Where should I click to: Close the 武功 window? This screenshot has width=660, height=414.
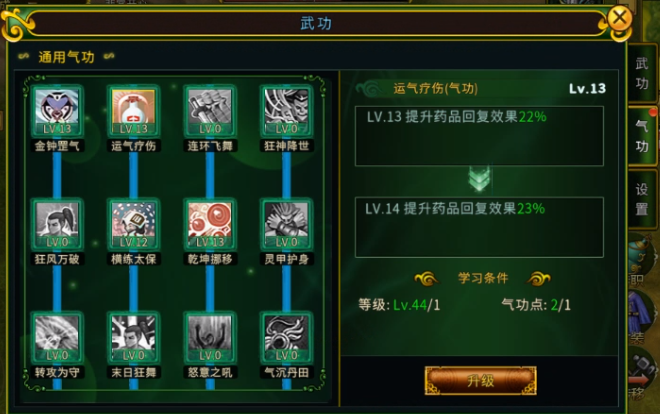pyautogui.click(x=619, y=19)
